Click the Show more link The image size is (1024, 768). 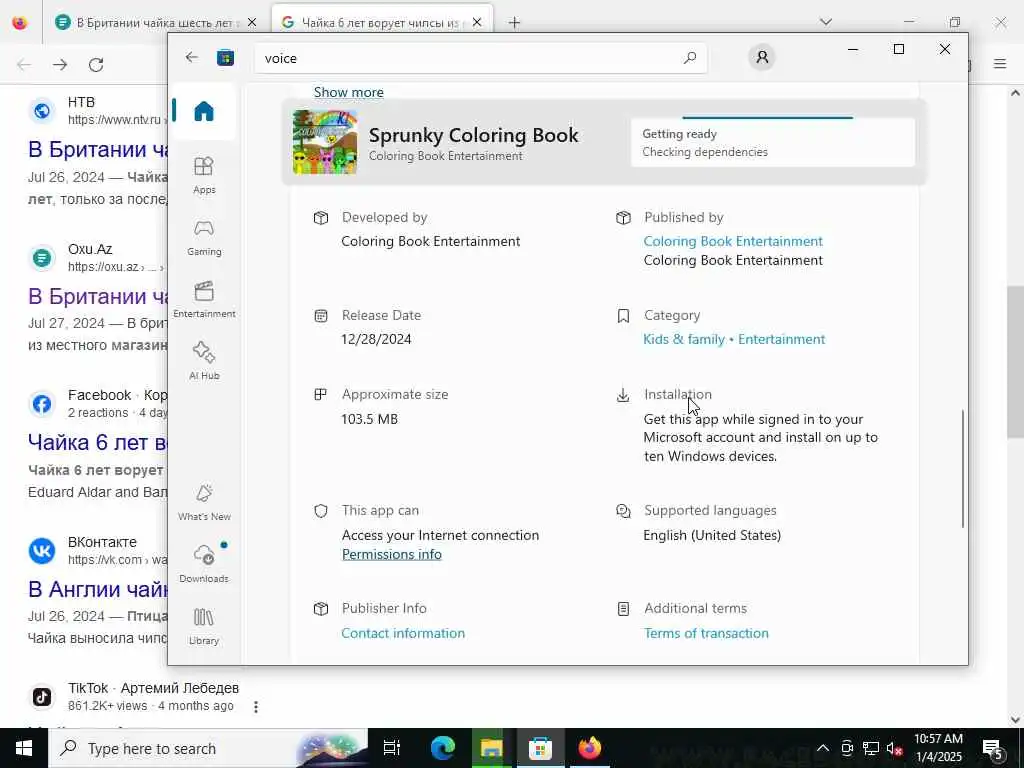[x=349, y=92]
